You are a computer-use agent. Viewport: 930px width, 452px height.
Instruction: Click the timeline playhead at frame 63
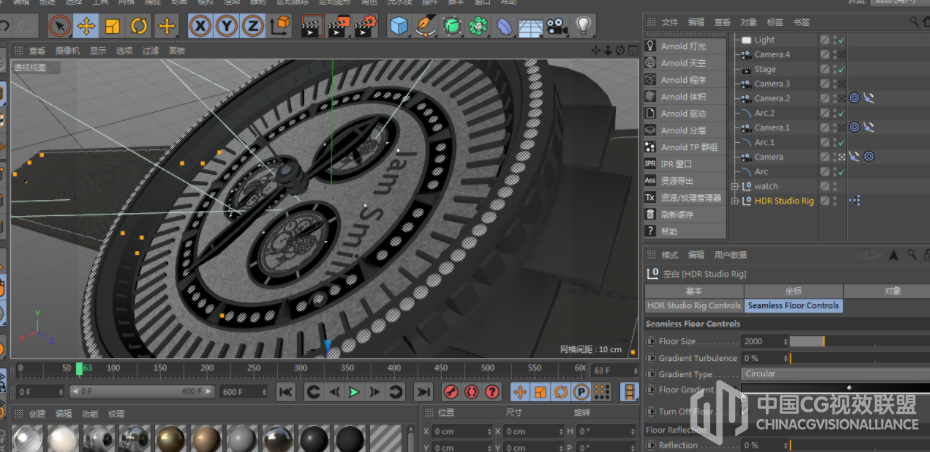click(79, 369)
